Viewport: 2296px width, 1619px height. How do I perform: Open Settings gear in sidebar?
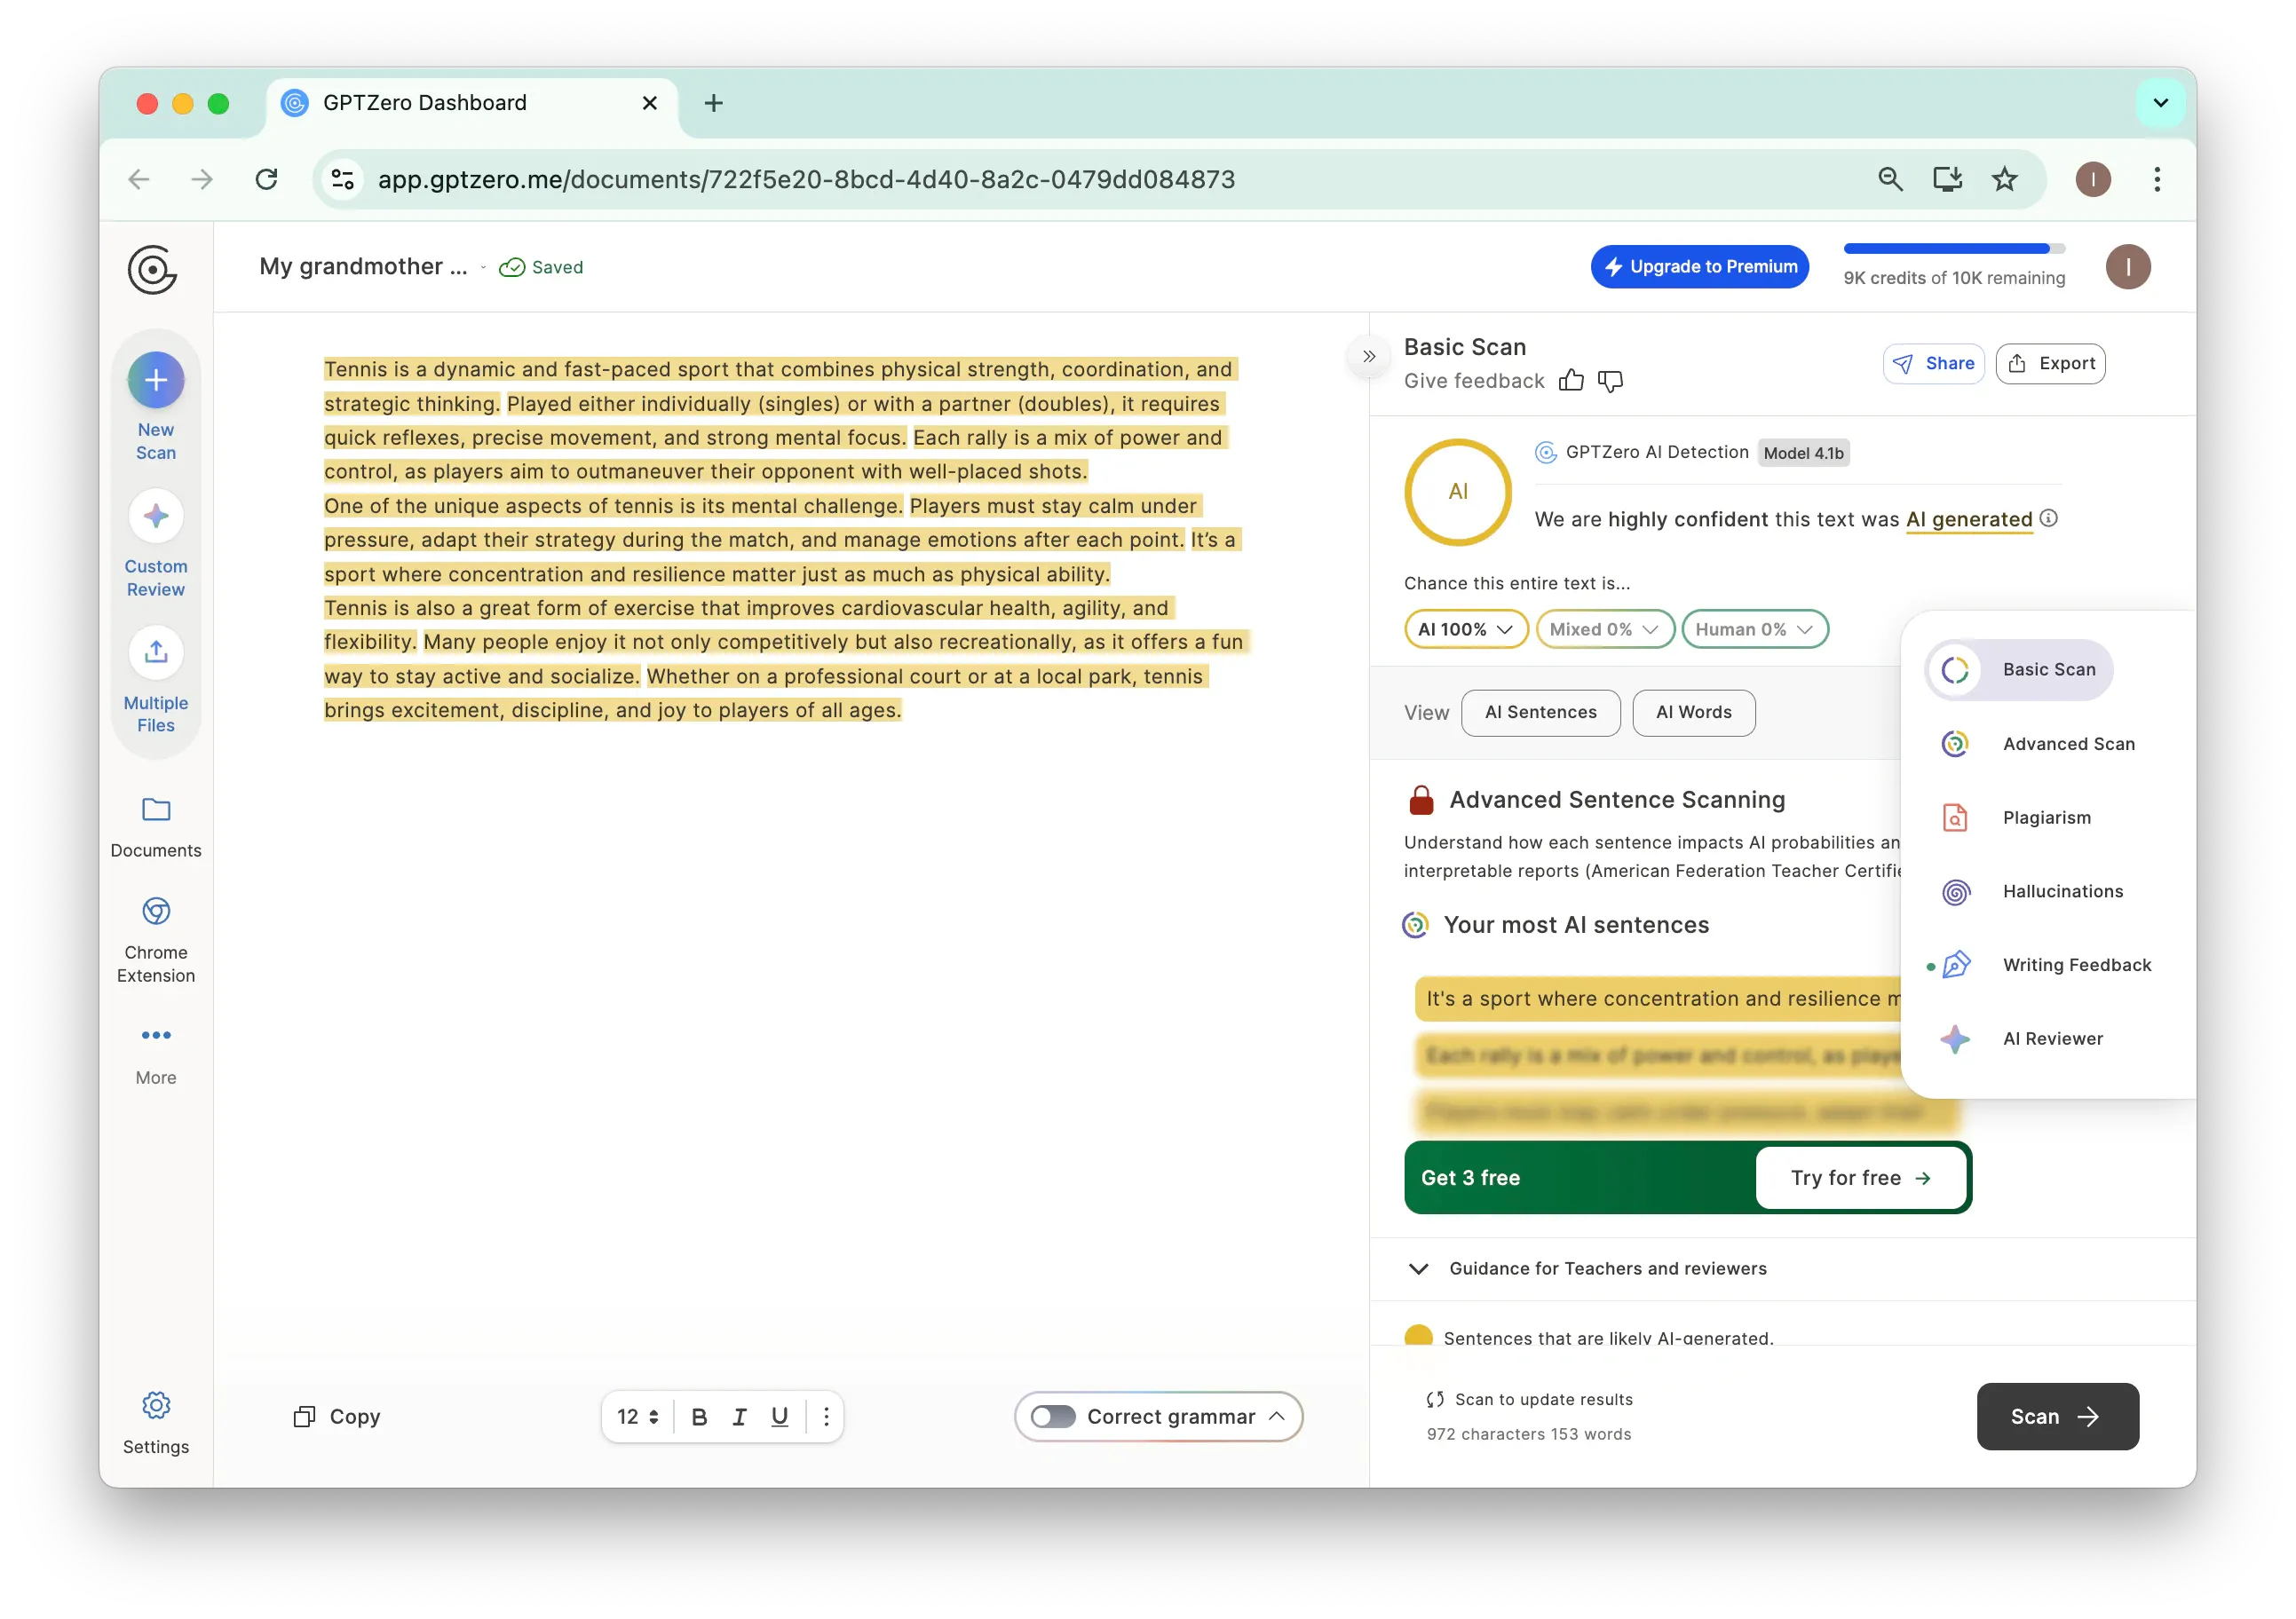tap(156, 1405)
